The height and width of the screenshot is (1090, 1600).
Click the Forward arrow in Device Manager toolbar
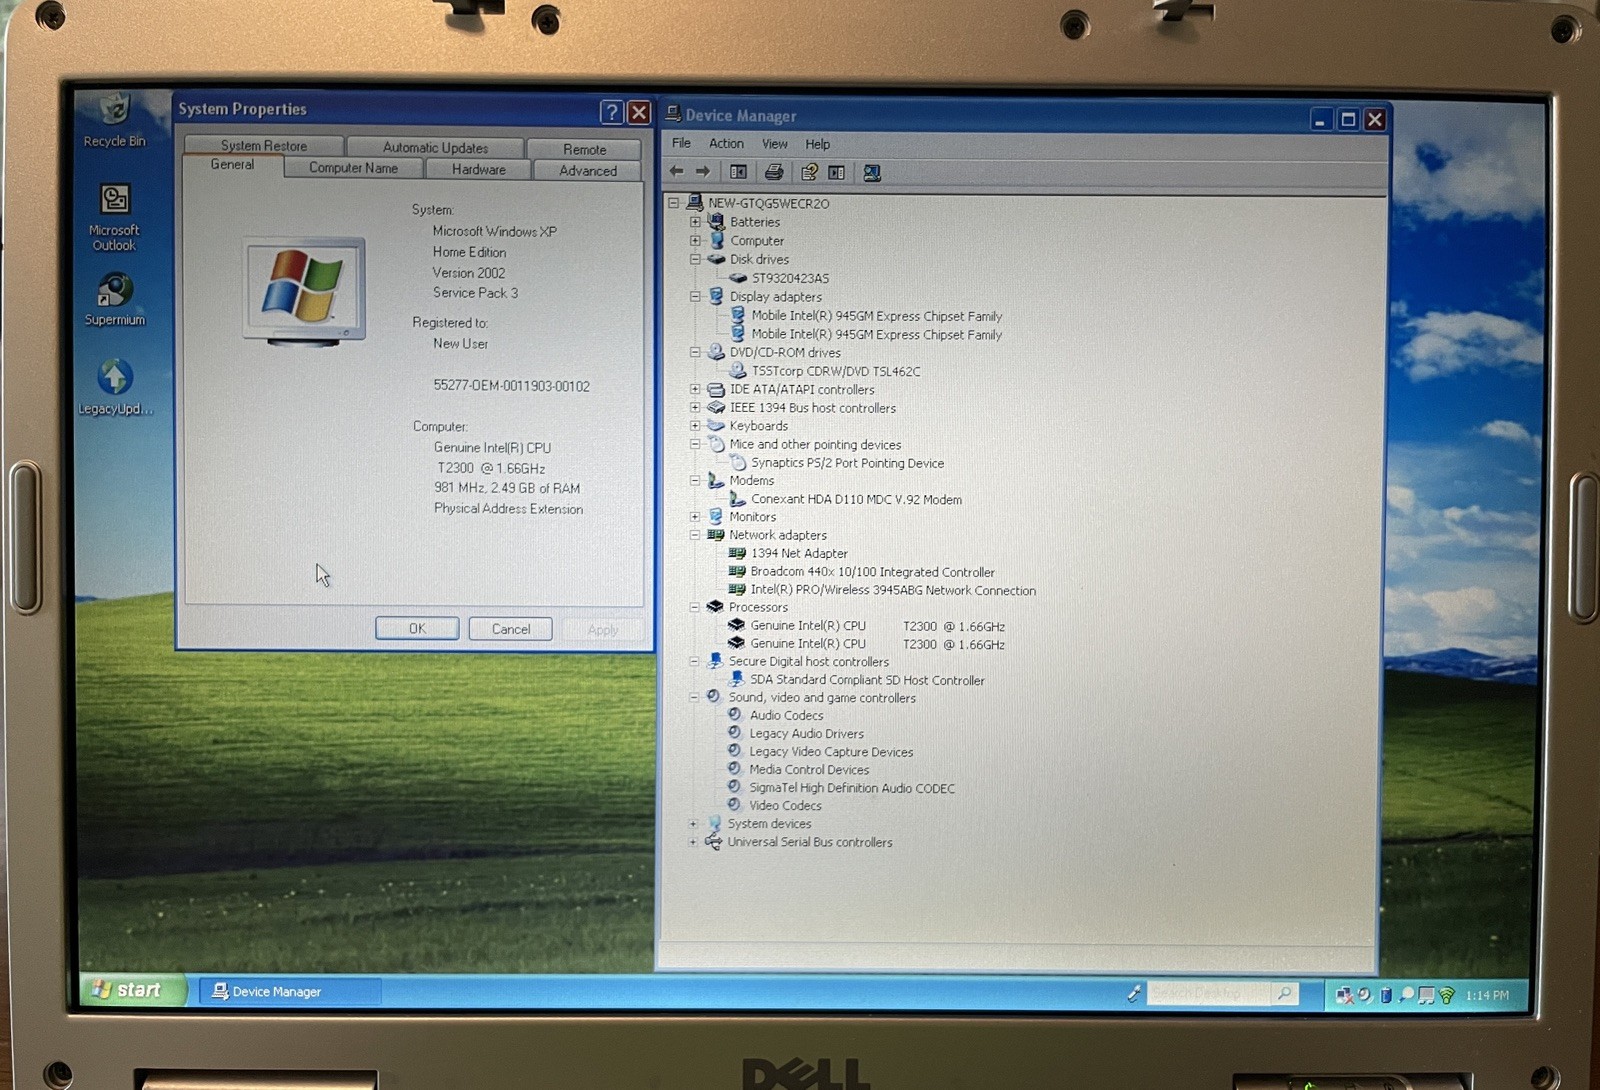pos(702,172)
